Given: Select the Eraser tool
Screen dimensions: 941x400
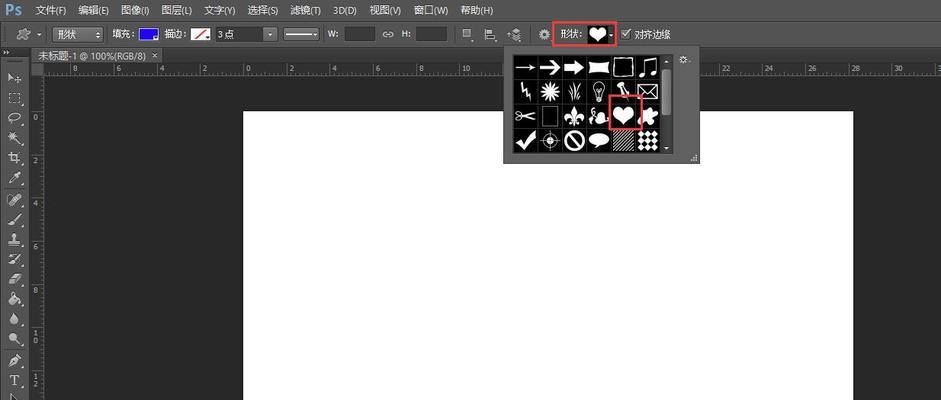Looking at the screenshot, I should click(14, 279).
